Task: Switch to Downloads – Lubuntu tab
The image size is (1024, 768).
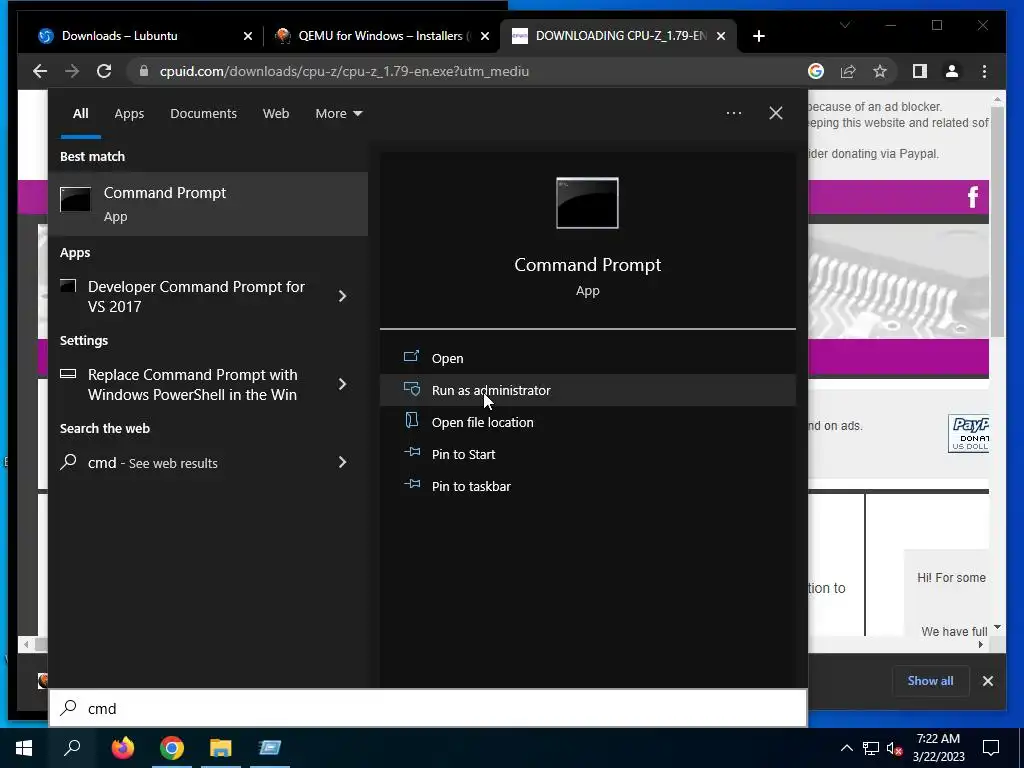Action: (x=120, y=36)
